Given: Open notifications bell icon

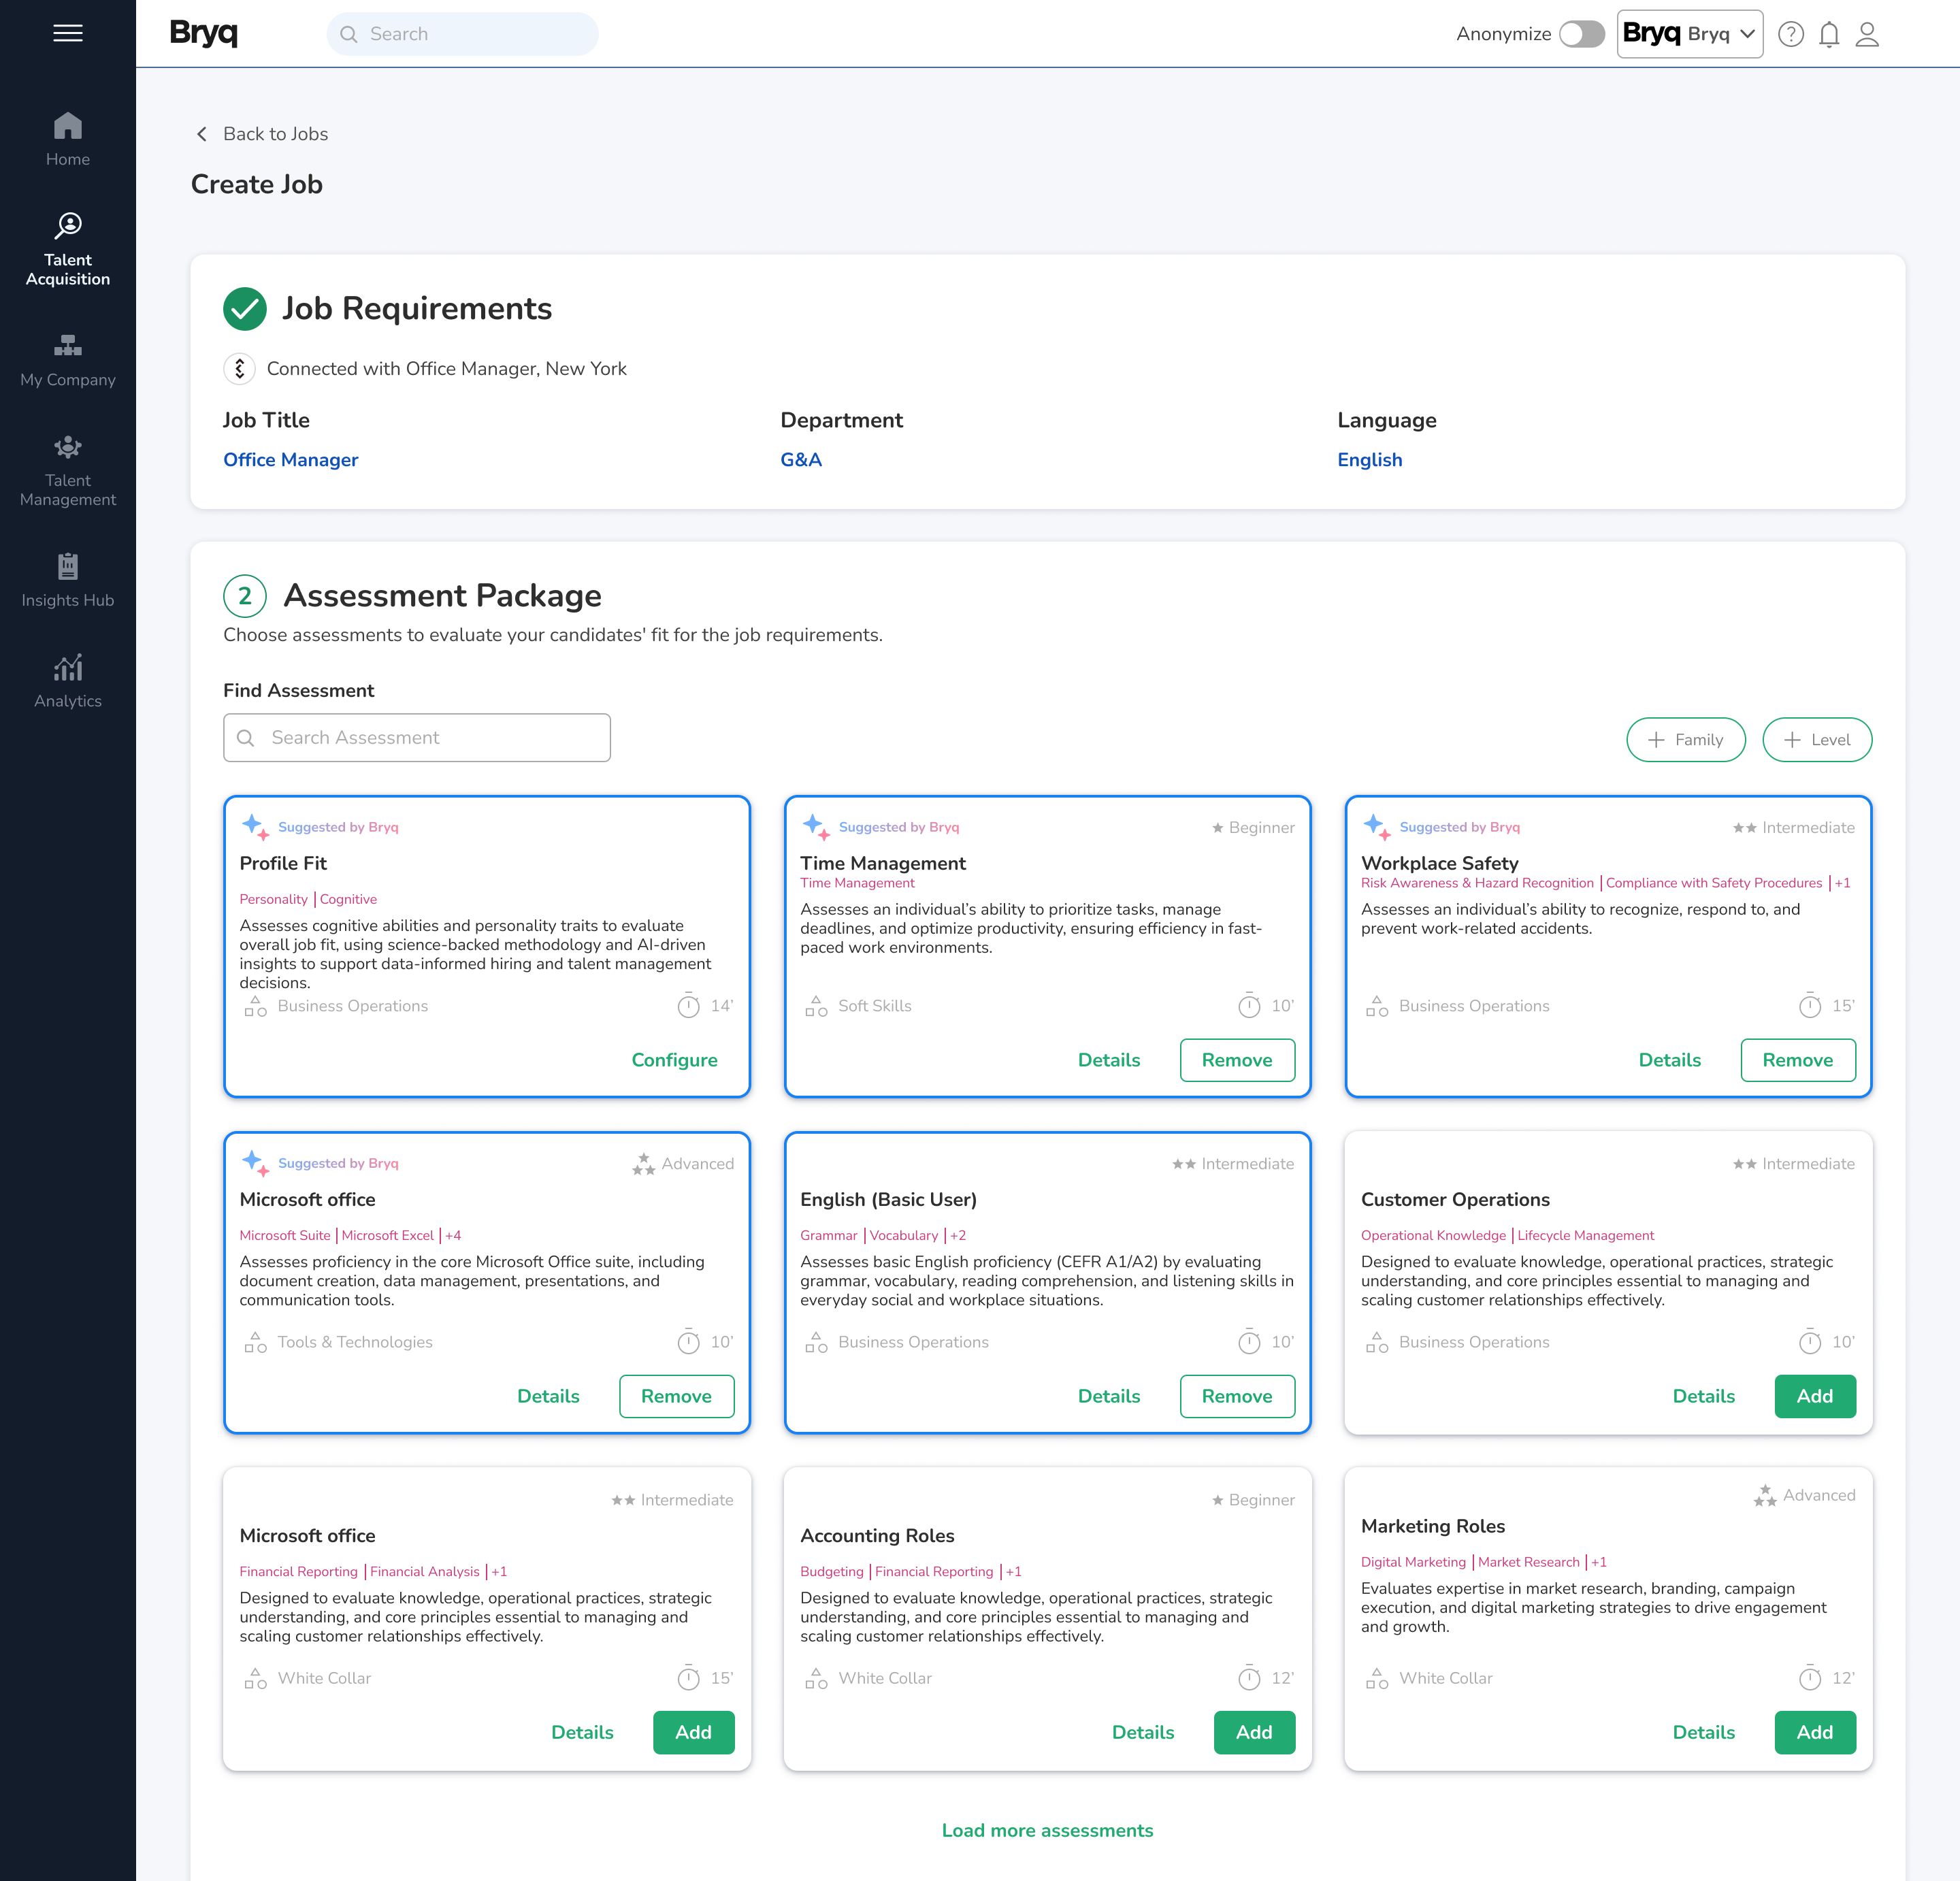Looking at the screenshot, I should pyautogui.click(x=1828, y=34).
